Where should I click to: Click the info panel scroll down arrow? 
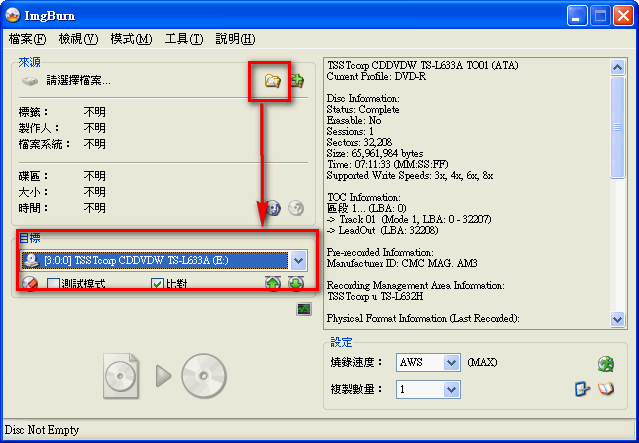coord(617,319)
